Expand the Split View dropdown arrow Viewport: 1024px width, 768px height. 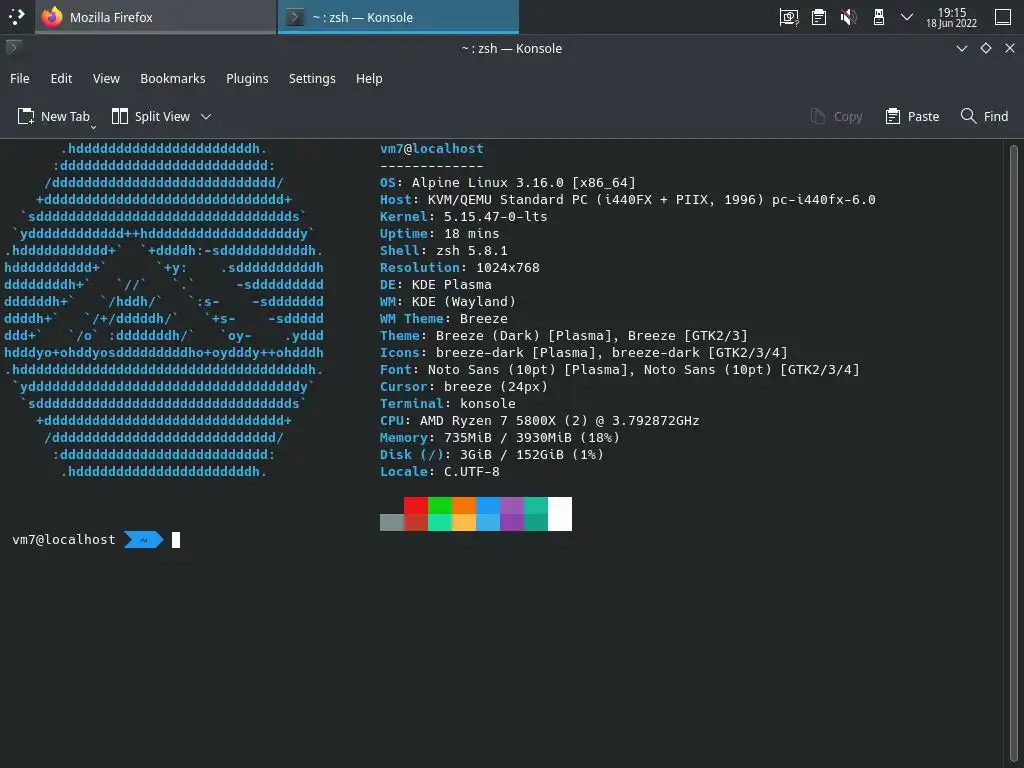(x=206, y=116)
